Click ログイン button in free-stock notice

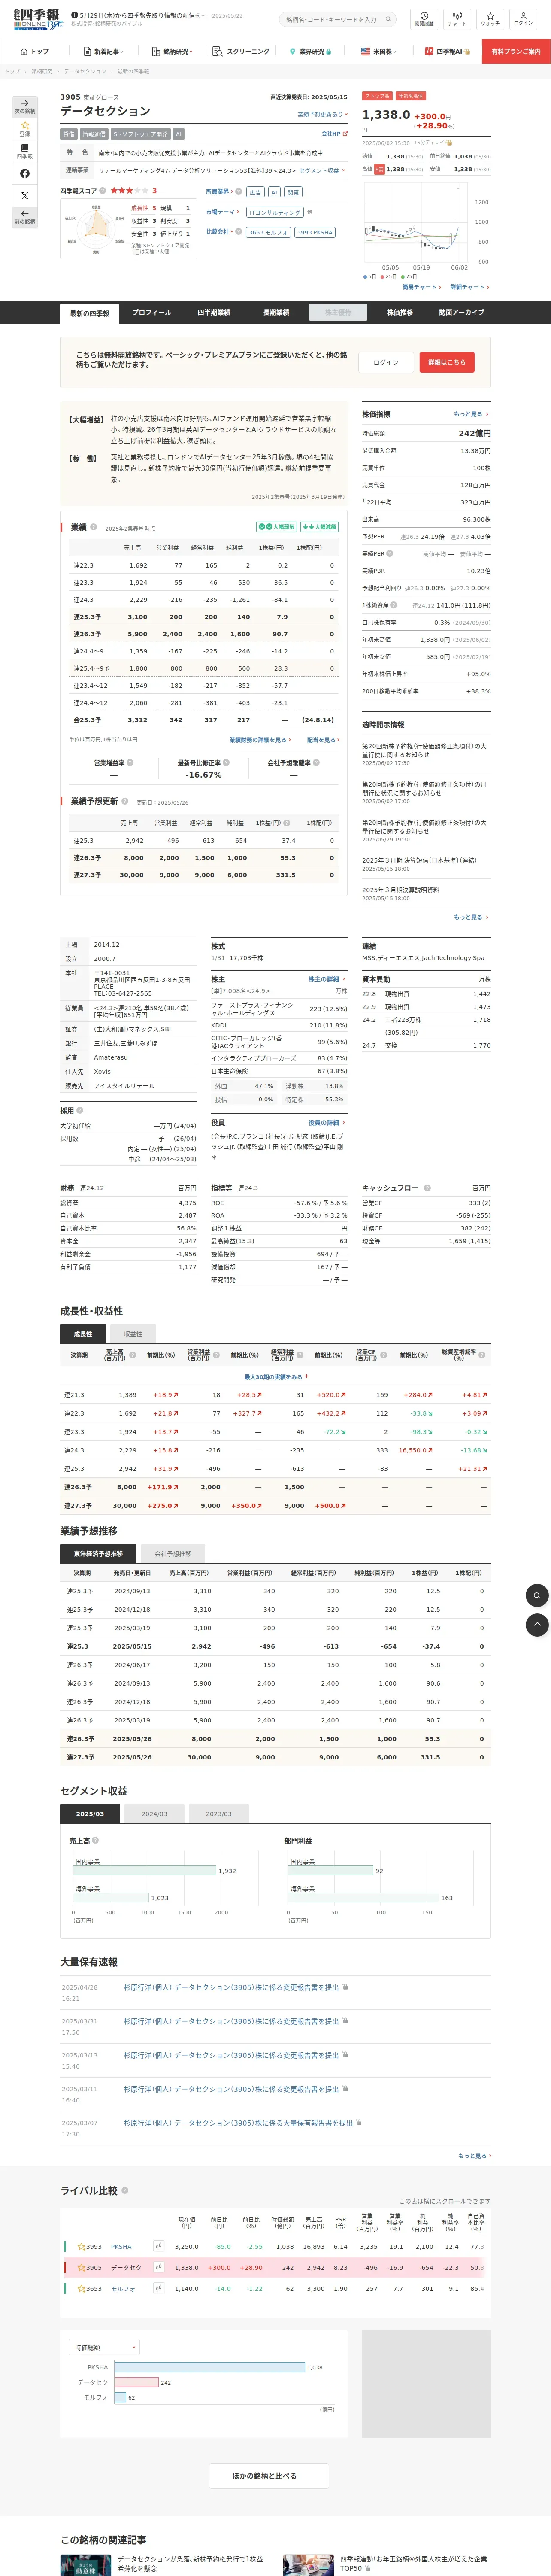tap(386, 362)
